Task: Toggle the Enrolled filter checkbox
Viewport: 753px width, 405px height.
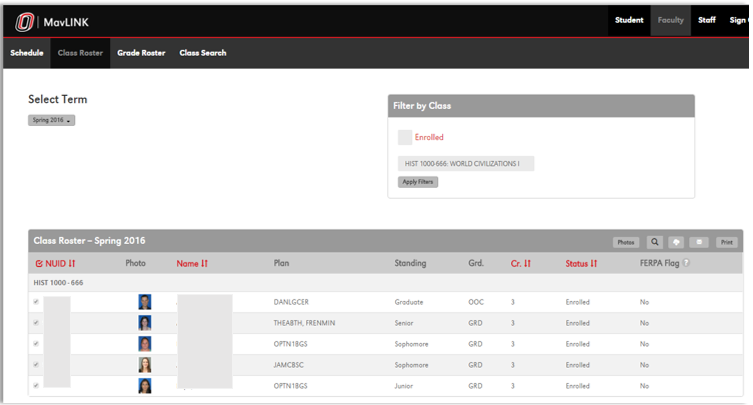Action: pyautogui.click(x=405, y=137)
